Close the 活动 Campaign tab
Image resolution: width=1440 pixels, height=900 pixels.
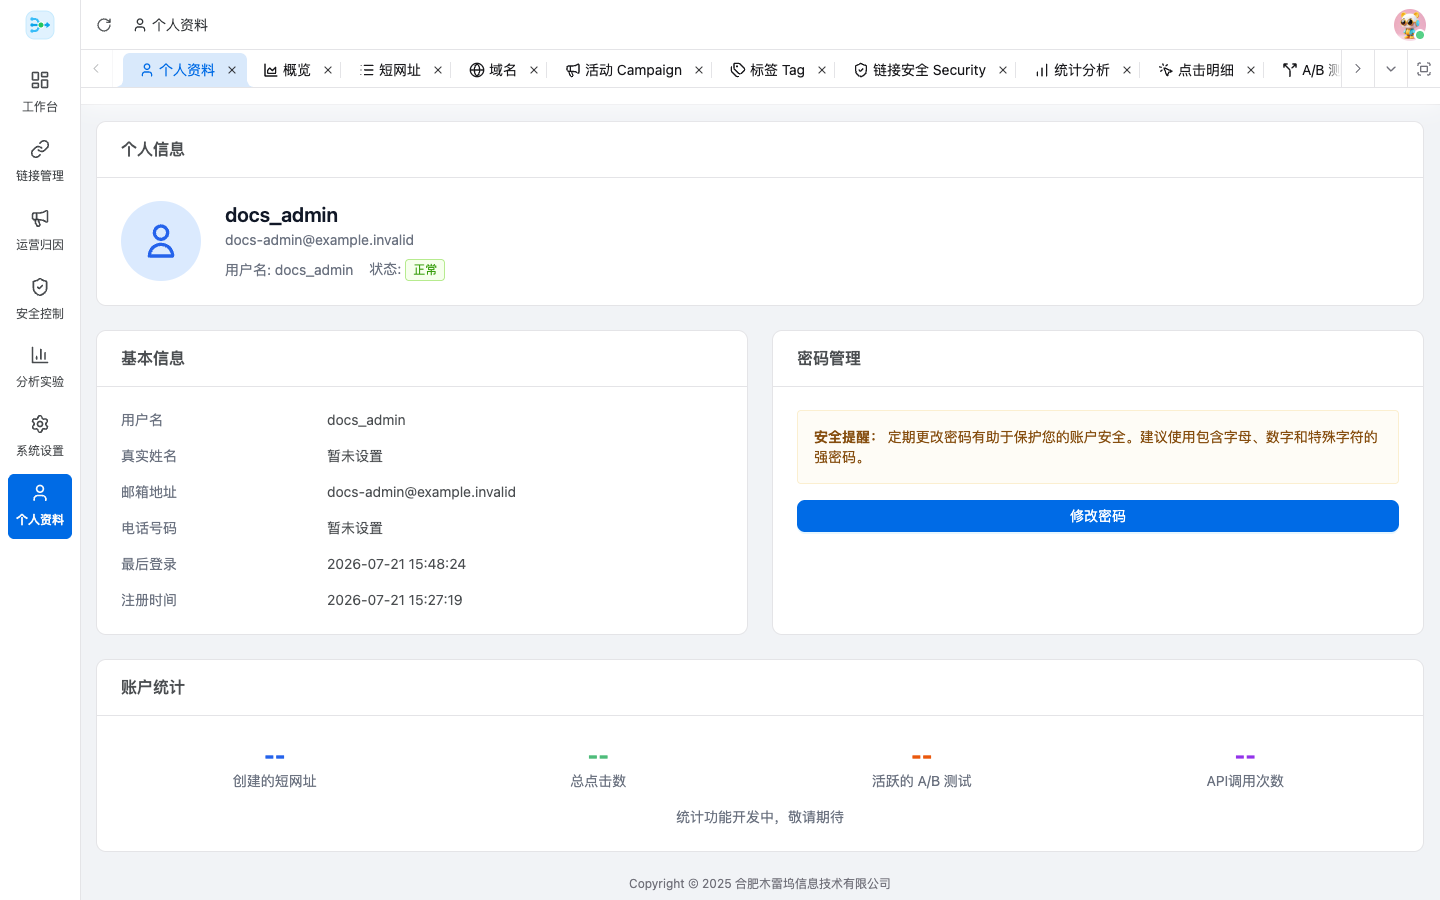[699, 70]
